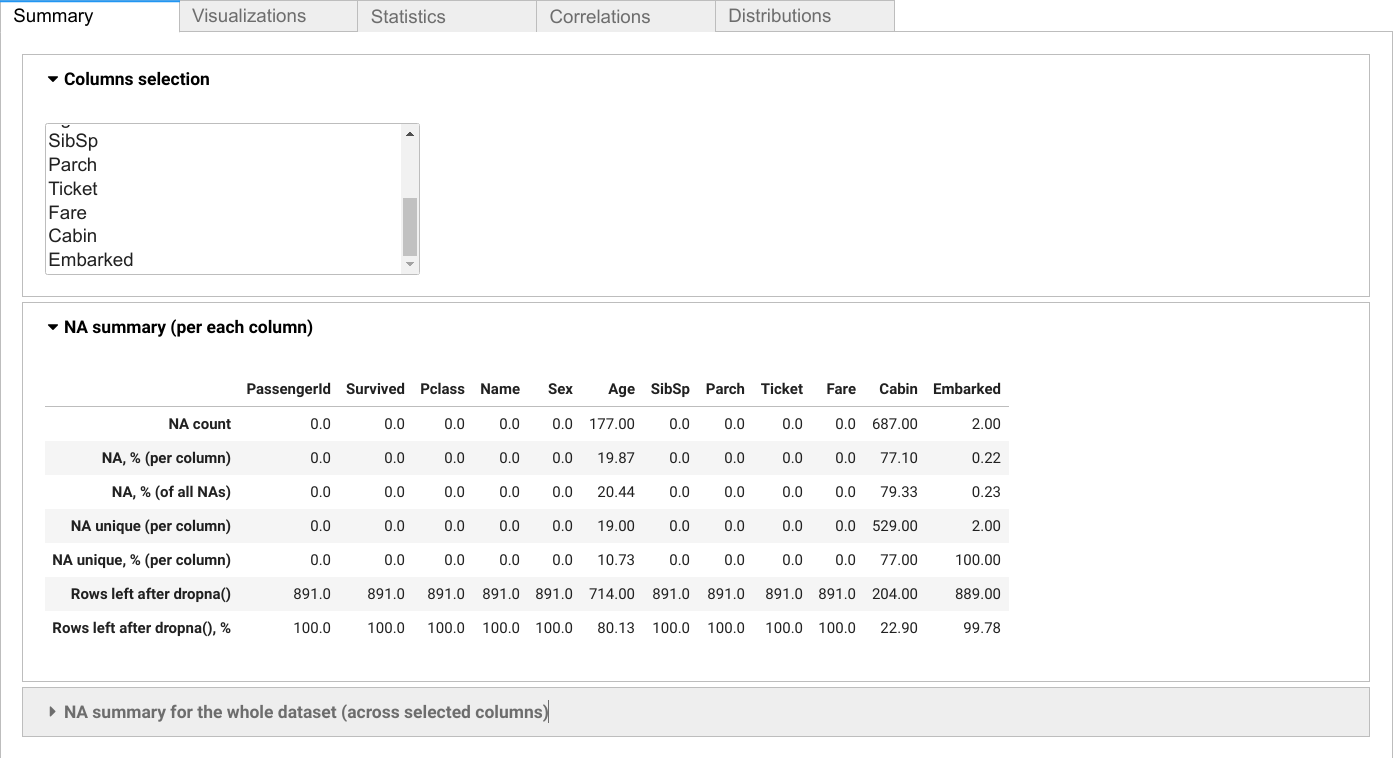Click the column list scrollbar thumb
The width and height of the screenshot is (1393, 758).
click(410, 226)
